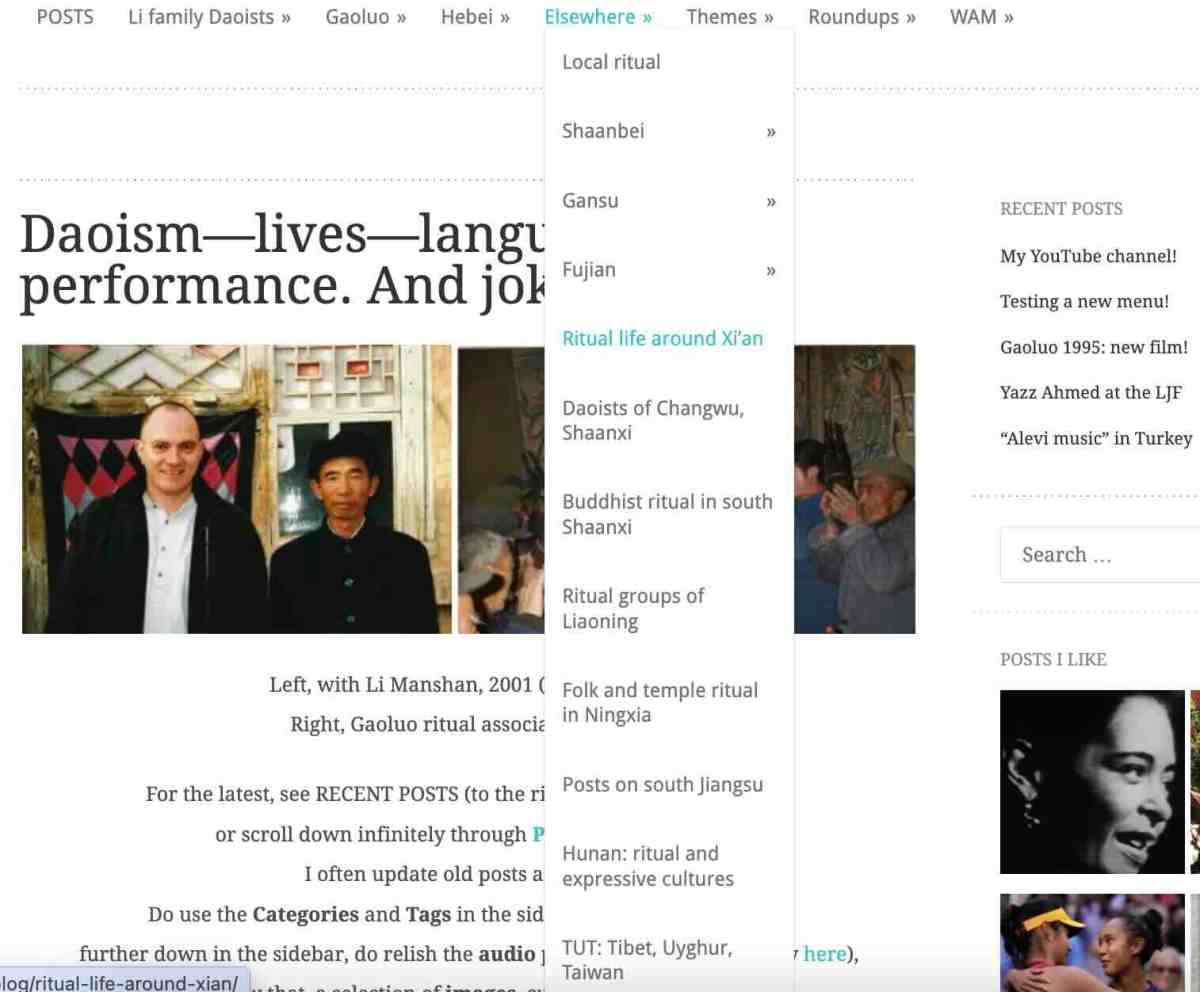Screen dimensions: 1200x992
Task: Expand the Gaoluo navigation menu
Action: click(365, 17)
